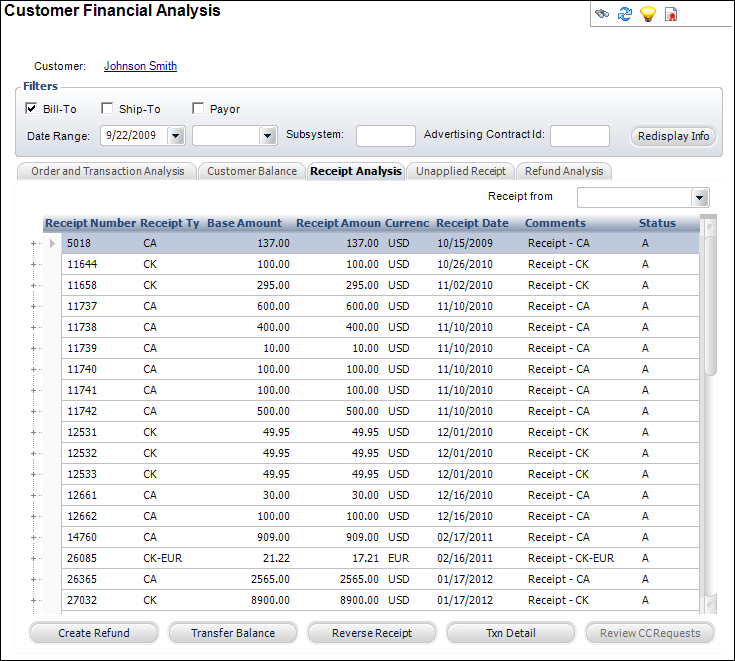Viewport: 735px width, 661px height.
Task: Click the Subsystem input field
Action: click(x=385, y=135)
